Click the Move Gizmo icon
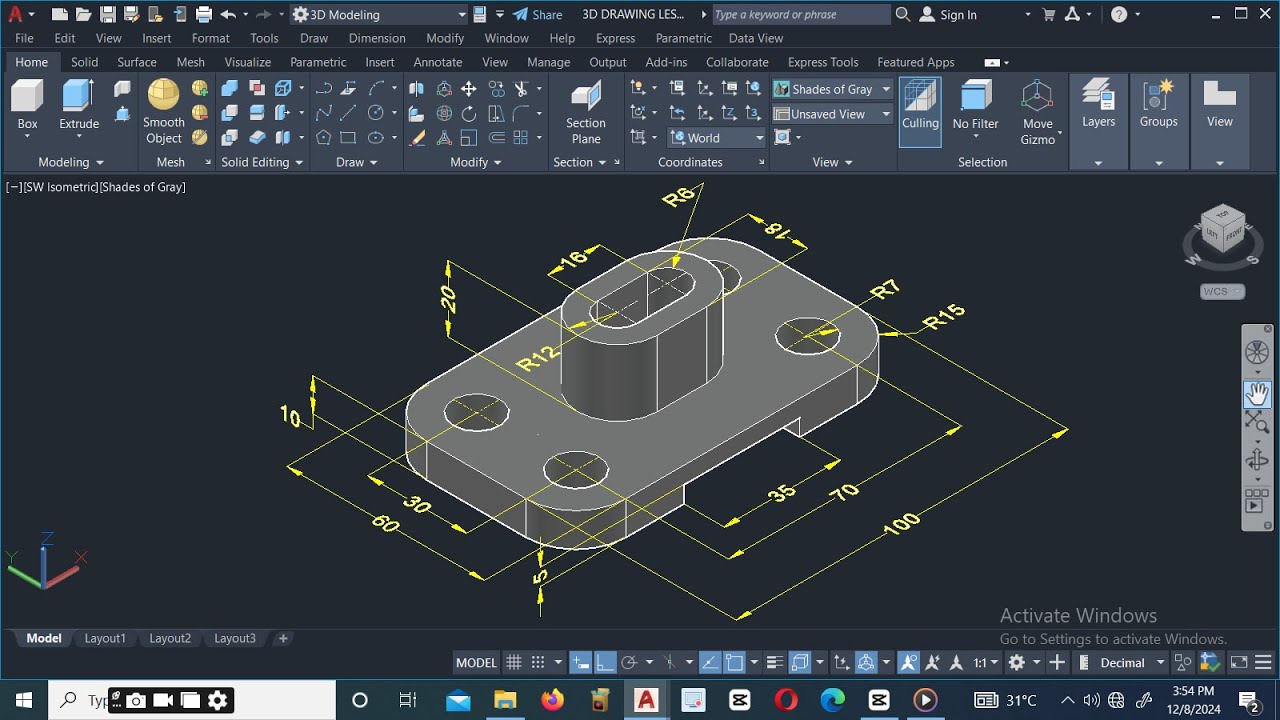Viewport: 1280px width, 720px height. 1037,112
